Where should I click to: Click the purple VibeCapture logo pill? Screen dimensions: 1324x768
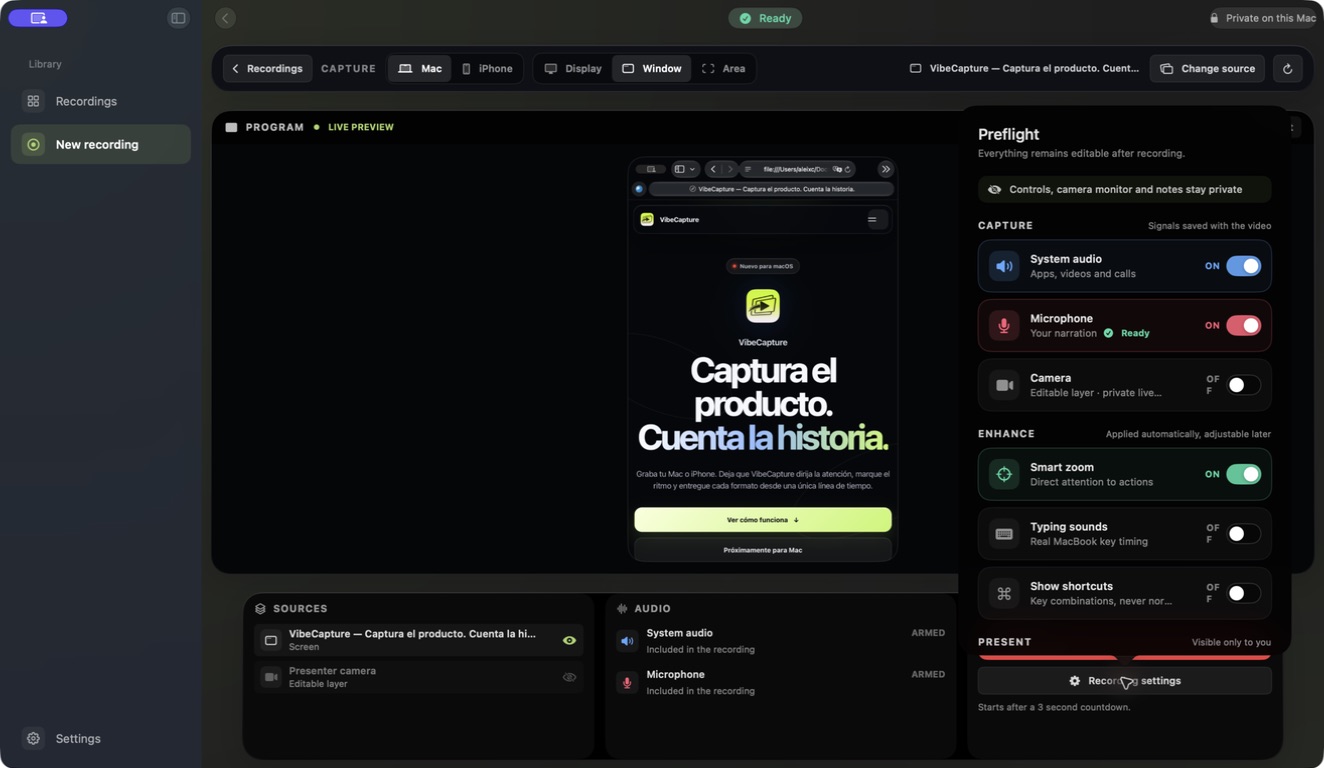[38, 18]
